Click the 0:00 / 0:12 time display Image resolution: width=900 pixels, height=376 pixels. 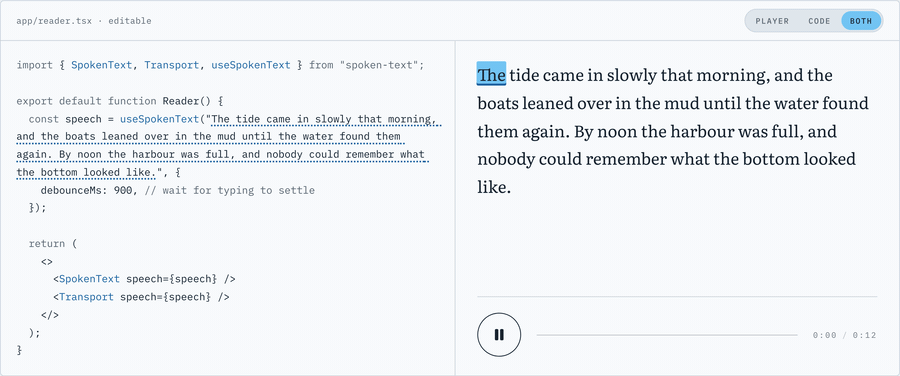[844, 335]
